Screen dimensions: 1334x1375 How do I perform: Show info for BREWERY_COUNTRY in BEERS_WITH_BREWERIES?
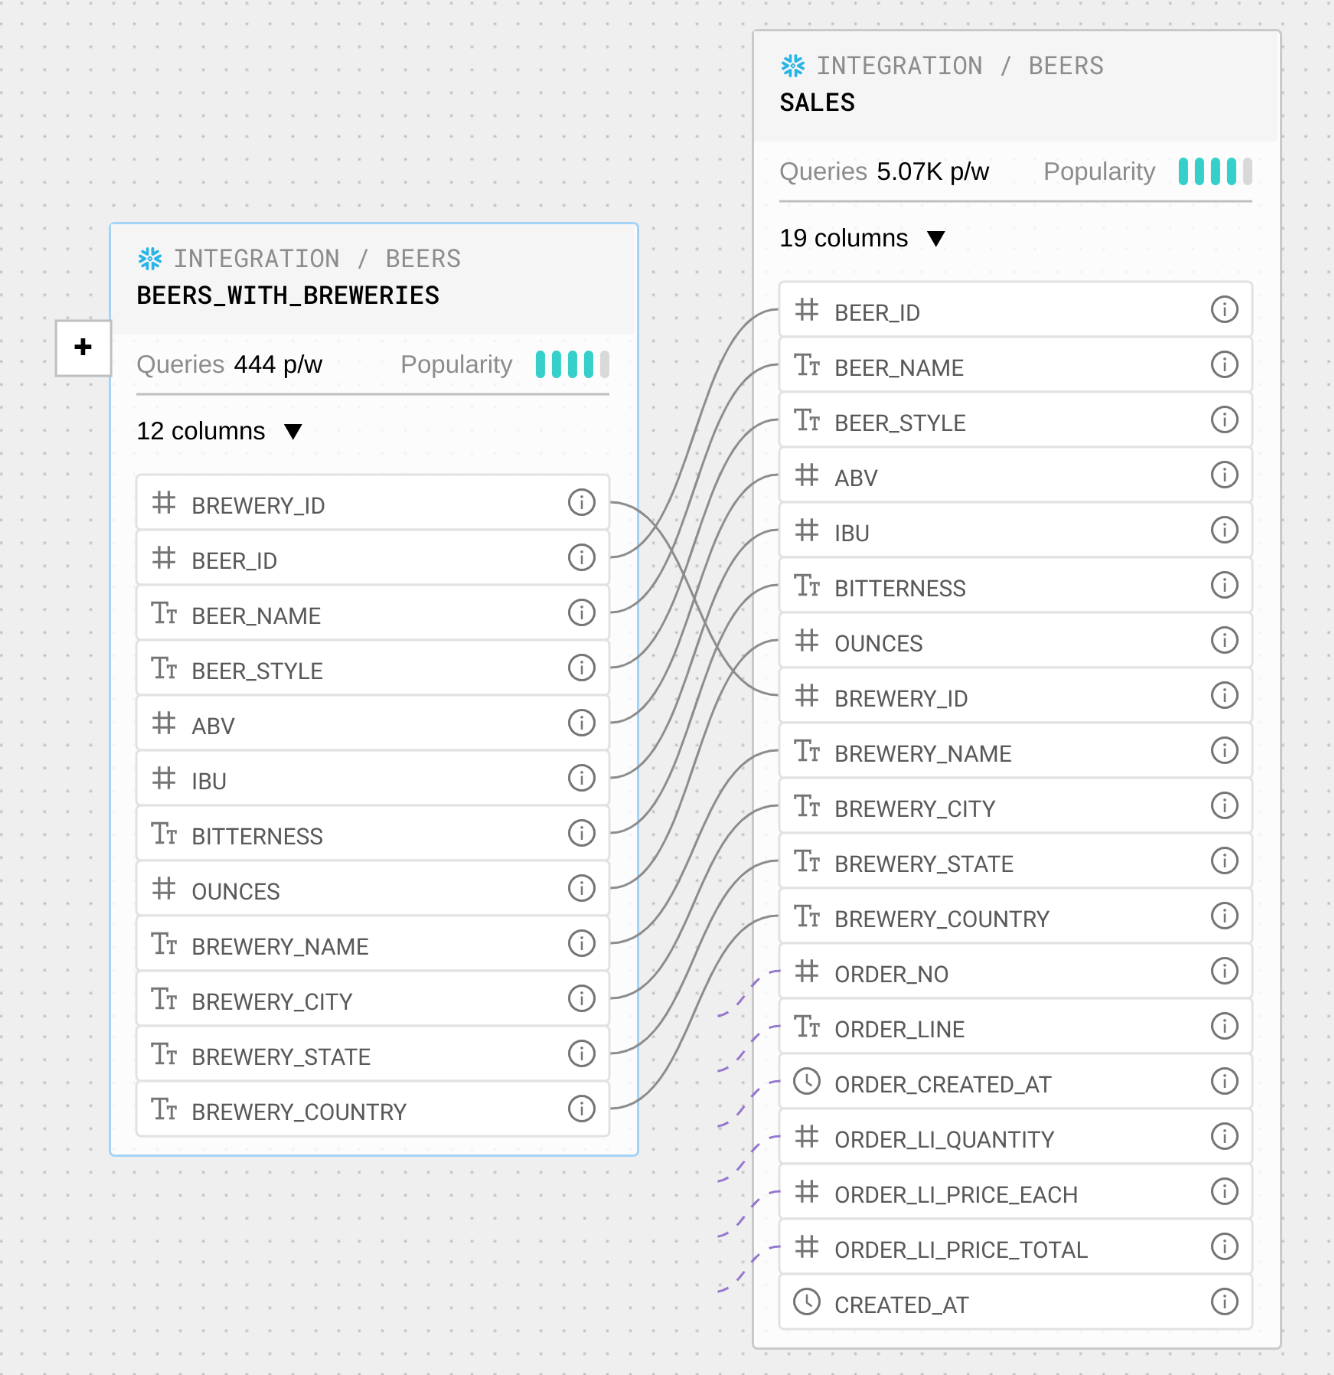[x=581, y=1109]
